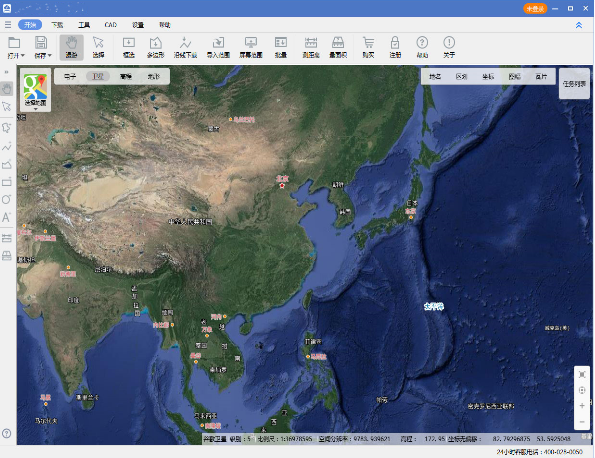This screenshot has height=458, width=595.
Task: Open the Tools (工具) ribbon tab
Action: pyautogui.click(x=84, y=25)
